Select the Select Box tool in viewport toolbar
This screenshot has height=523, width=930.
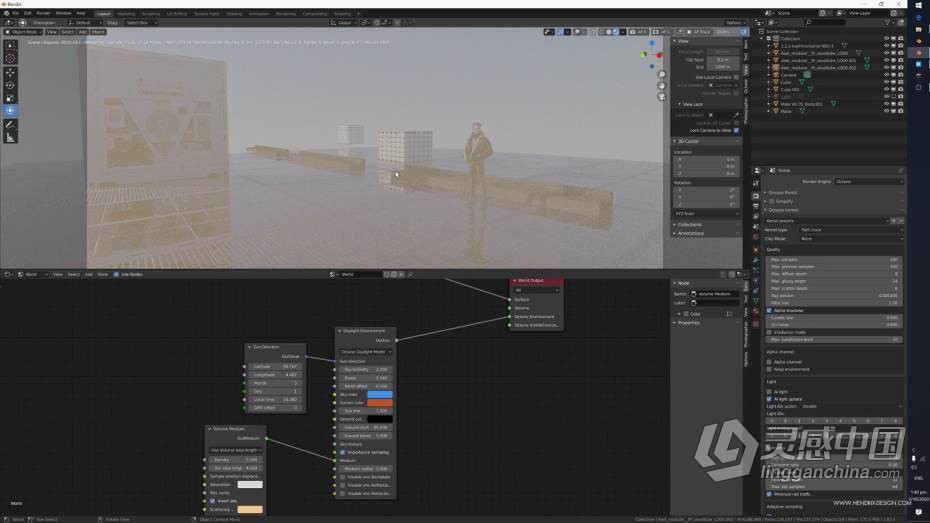[x=10, y=46]
